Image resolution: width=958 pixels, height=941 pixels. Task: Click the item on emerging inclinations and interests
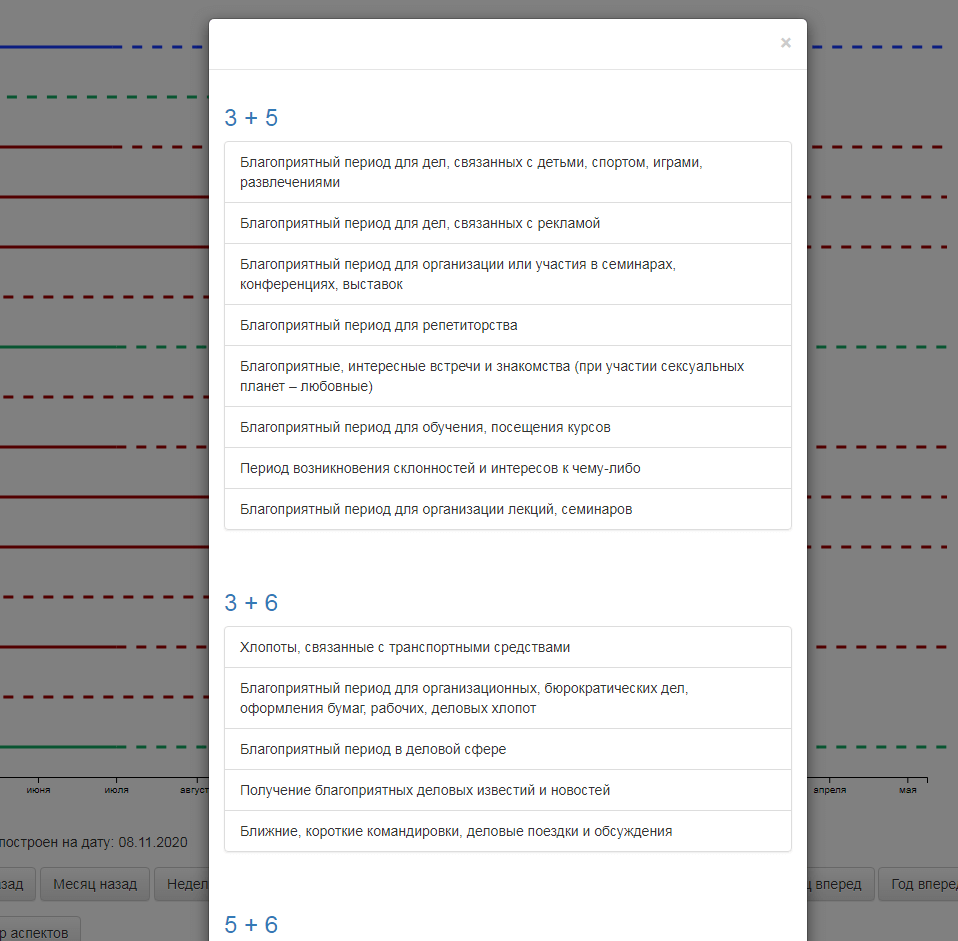(x=507, y=468)
